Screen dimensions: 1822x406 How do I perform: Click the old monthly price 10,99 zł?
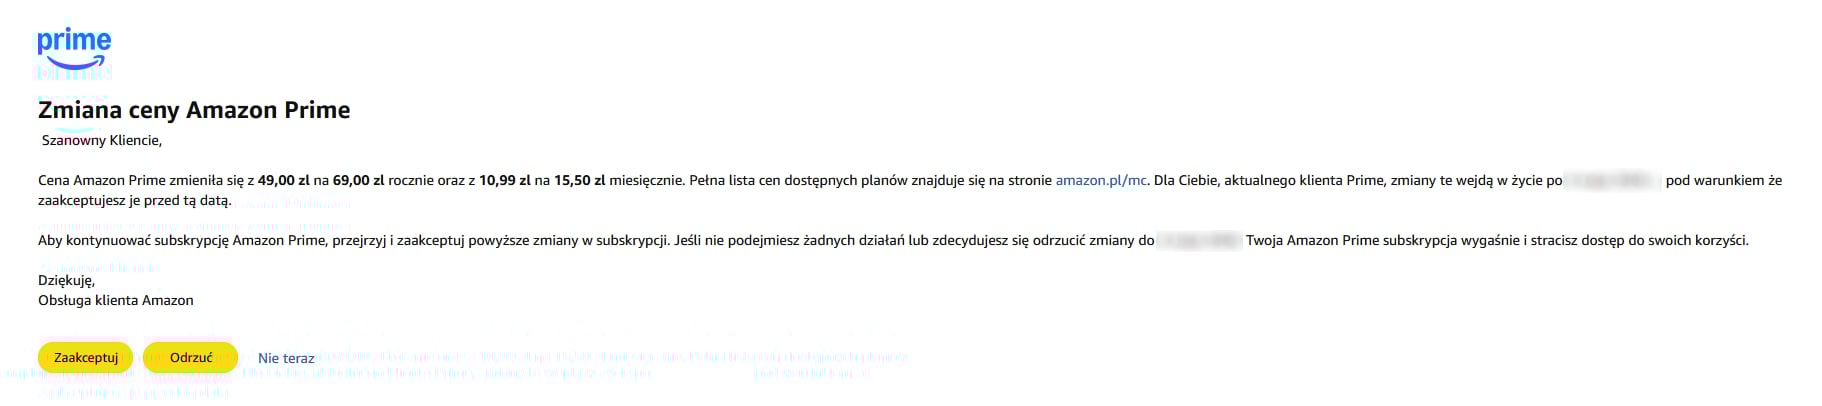pos(505,180)
